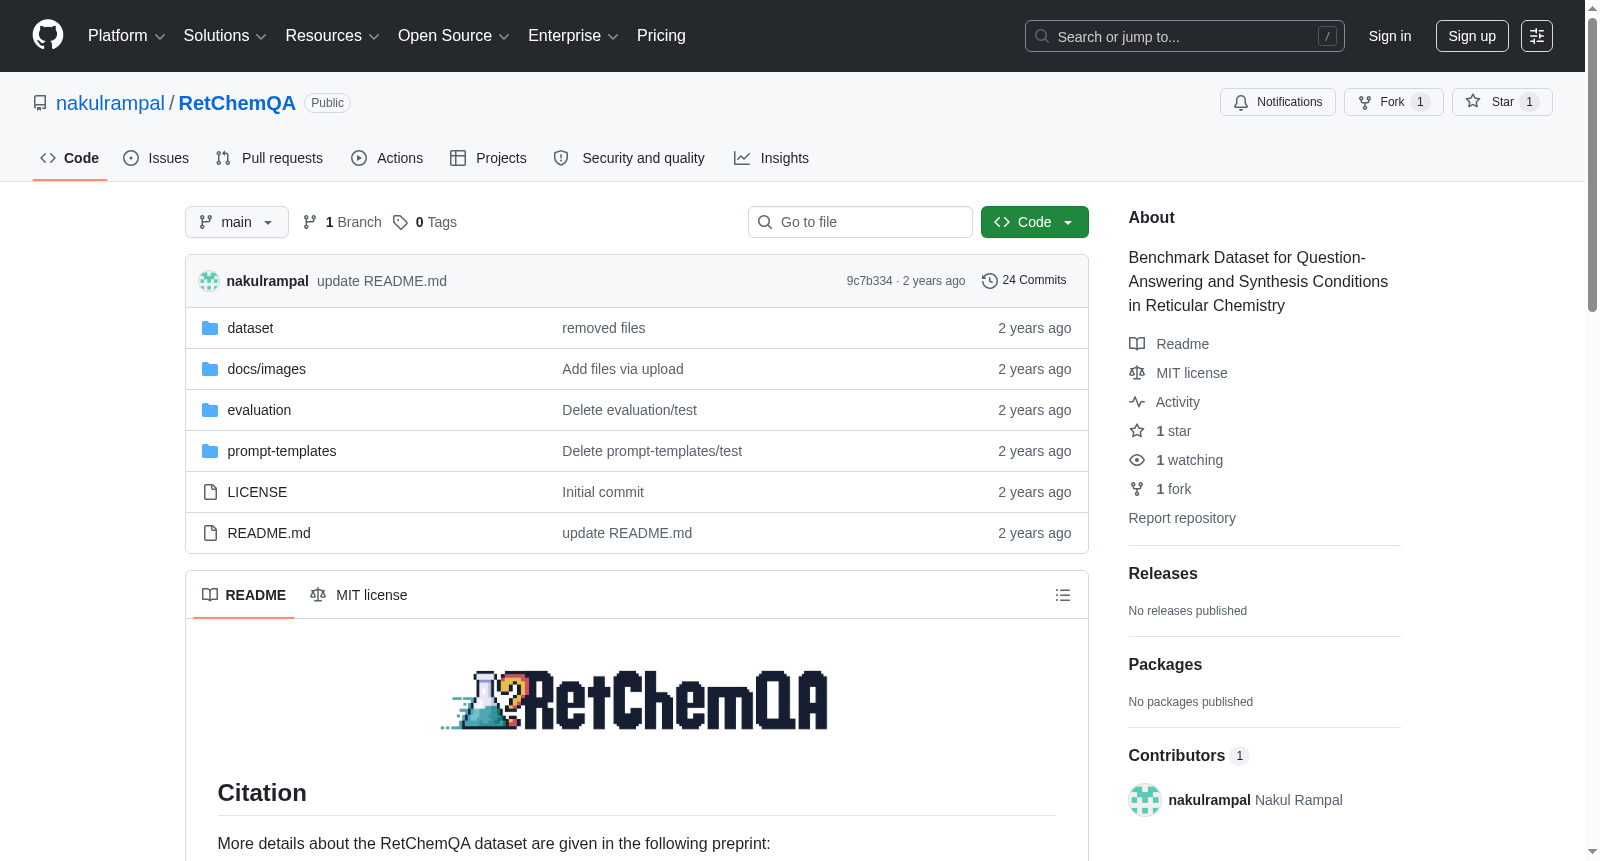Click the LICENSE file icon
The height and width of the screenshot is (861, 1600).
(x=210, y=492)
